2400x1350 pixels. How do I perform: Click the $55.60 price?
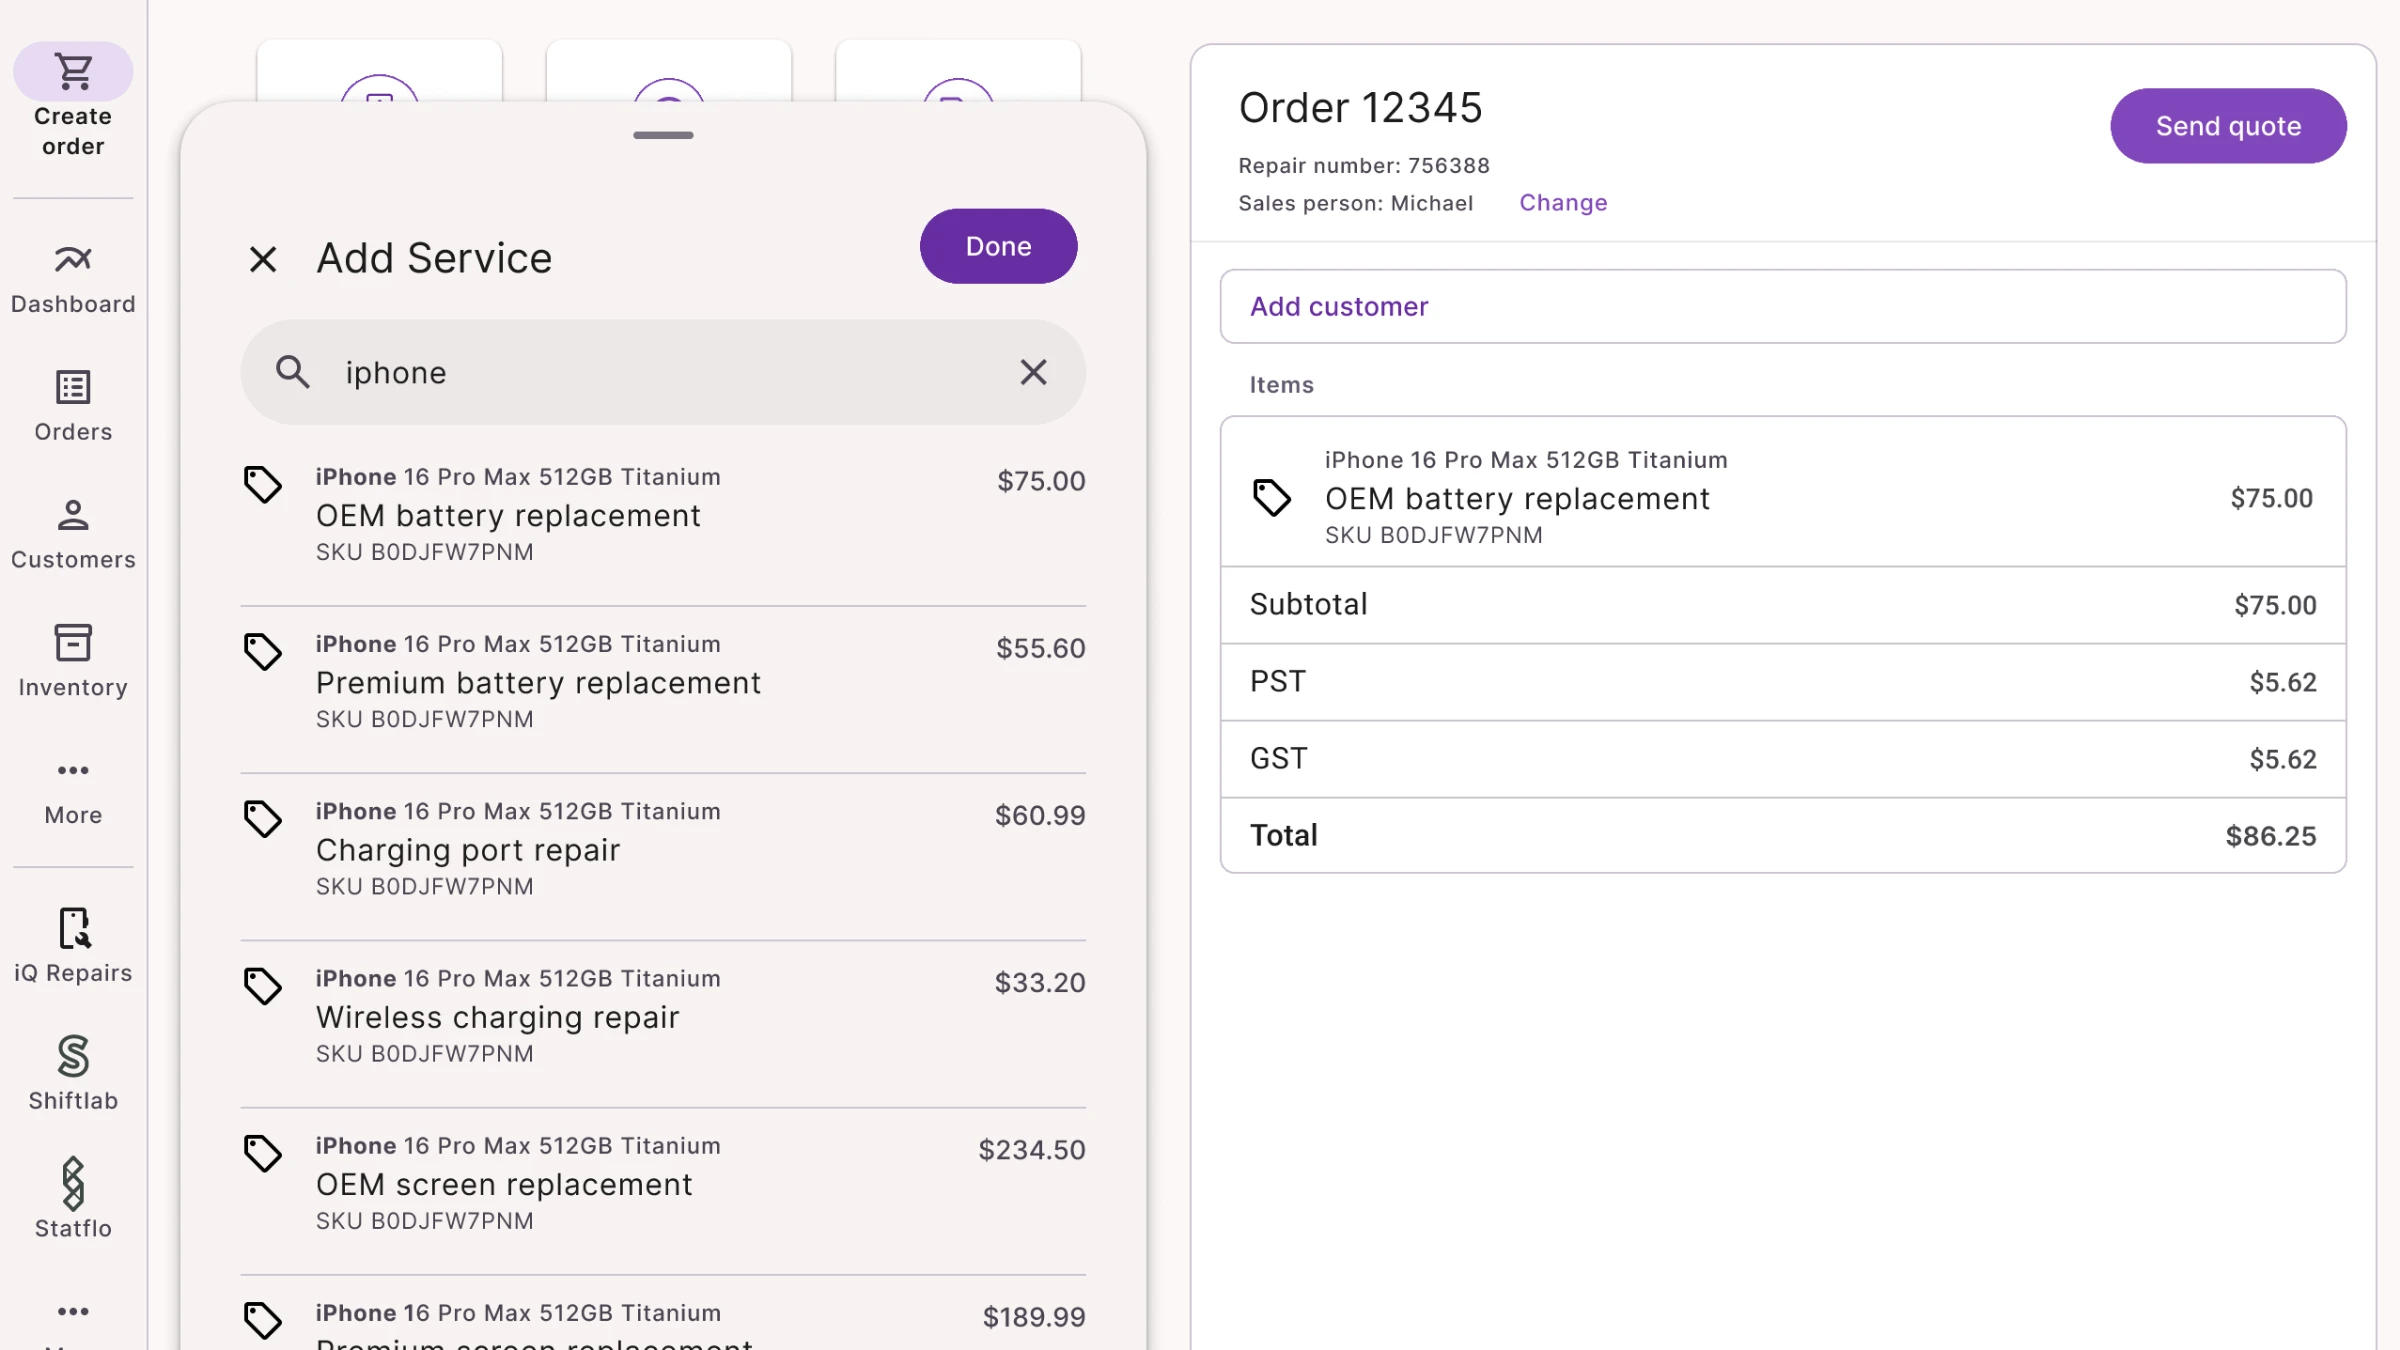coord(1041,648)
